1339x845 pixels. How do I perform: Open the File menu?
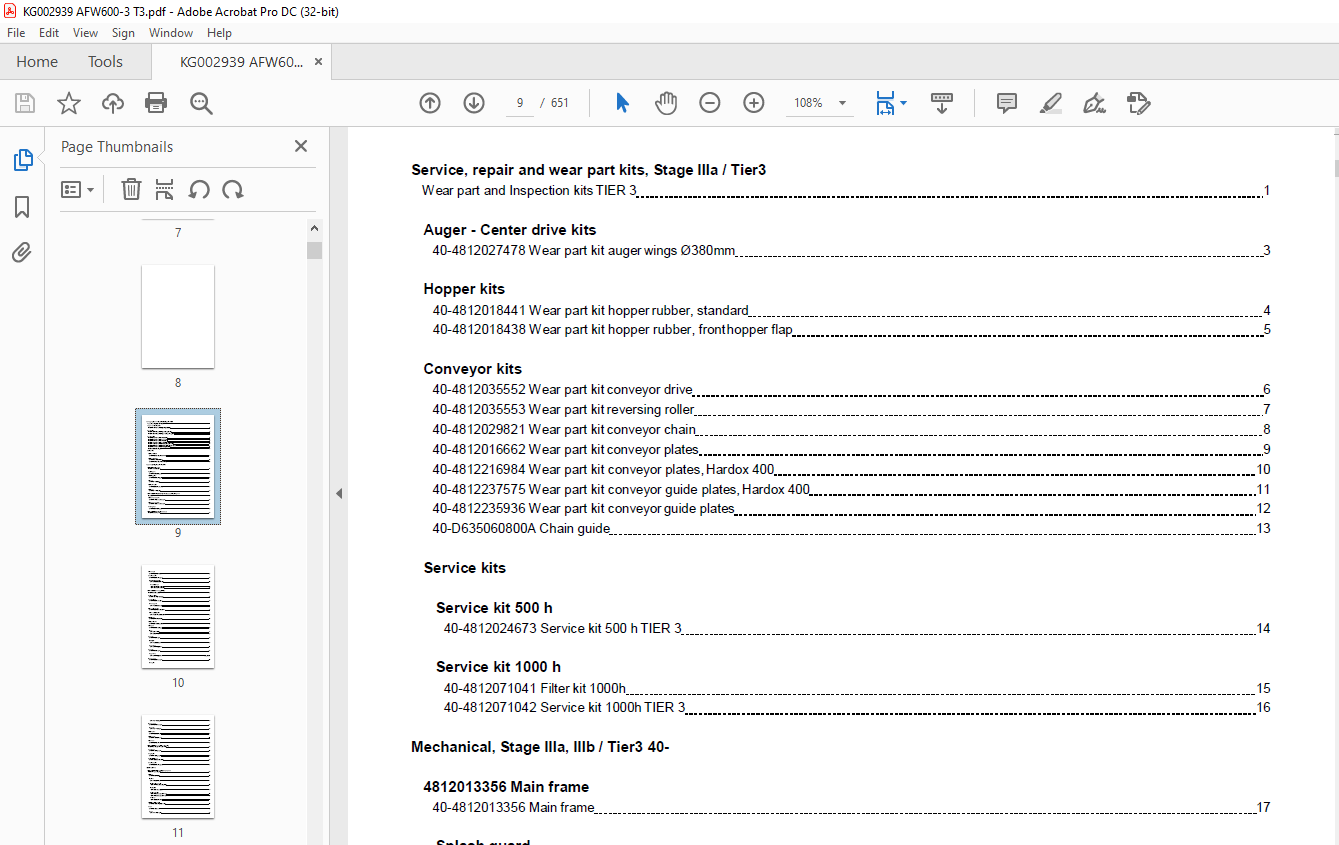pos(16,33)
